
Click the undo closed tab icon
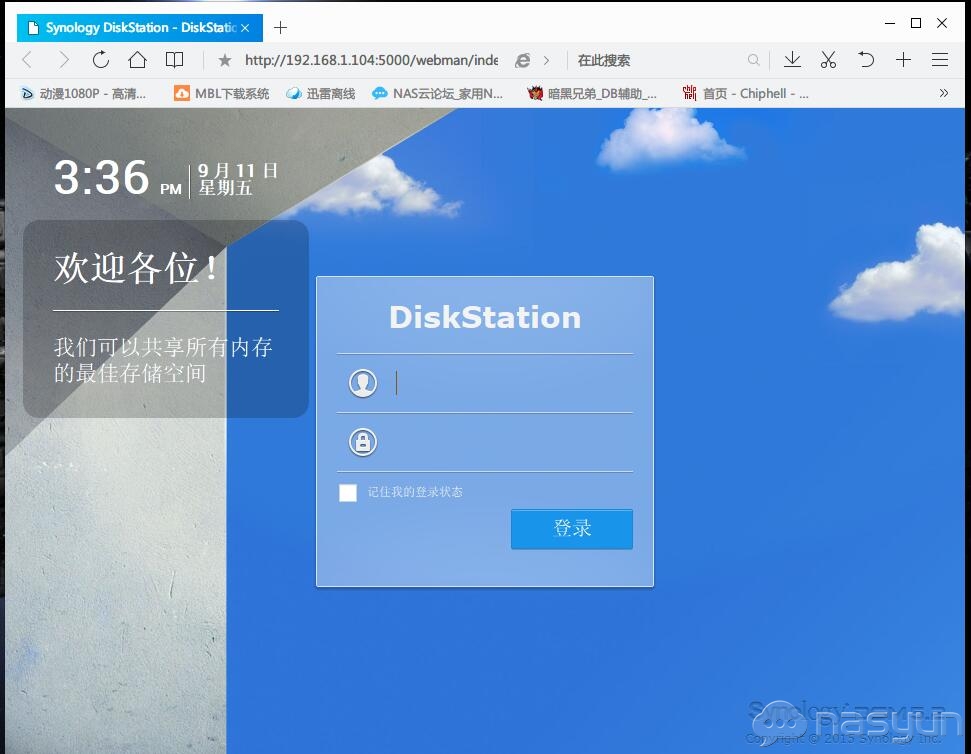click(866, 60)
